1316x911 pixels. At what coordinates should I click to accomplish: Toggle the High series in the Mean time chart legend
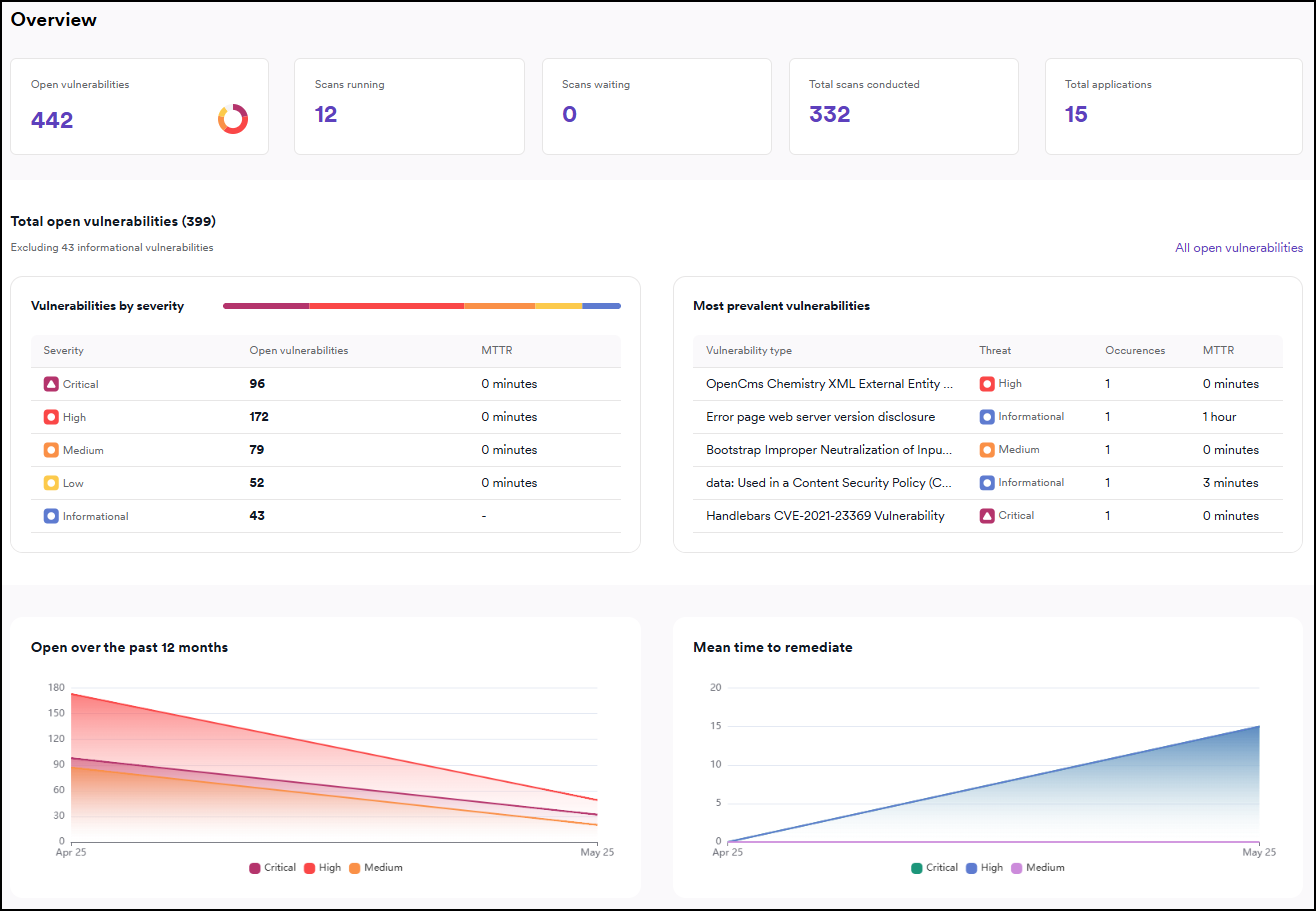(x=984, y=867)
